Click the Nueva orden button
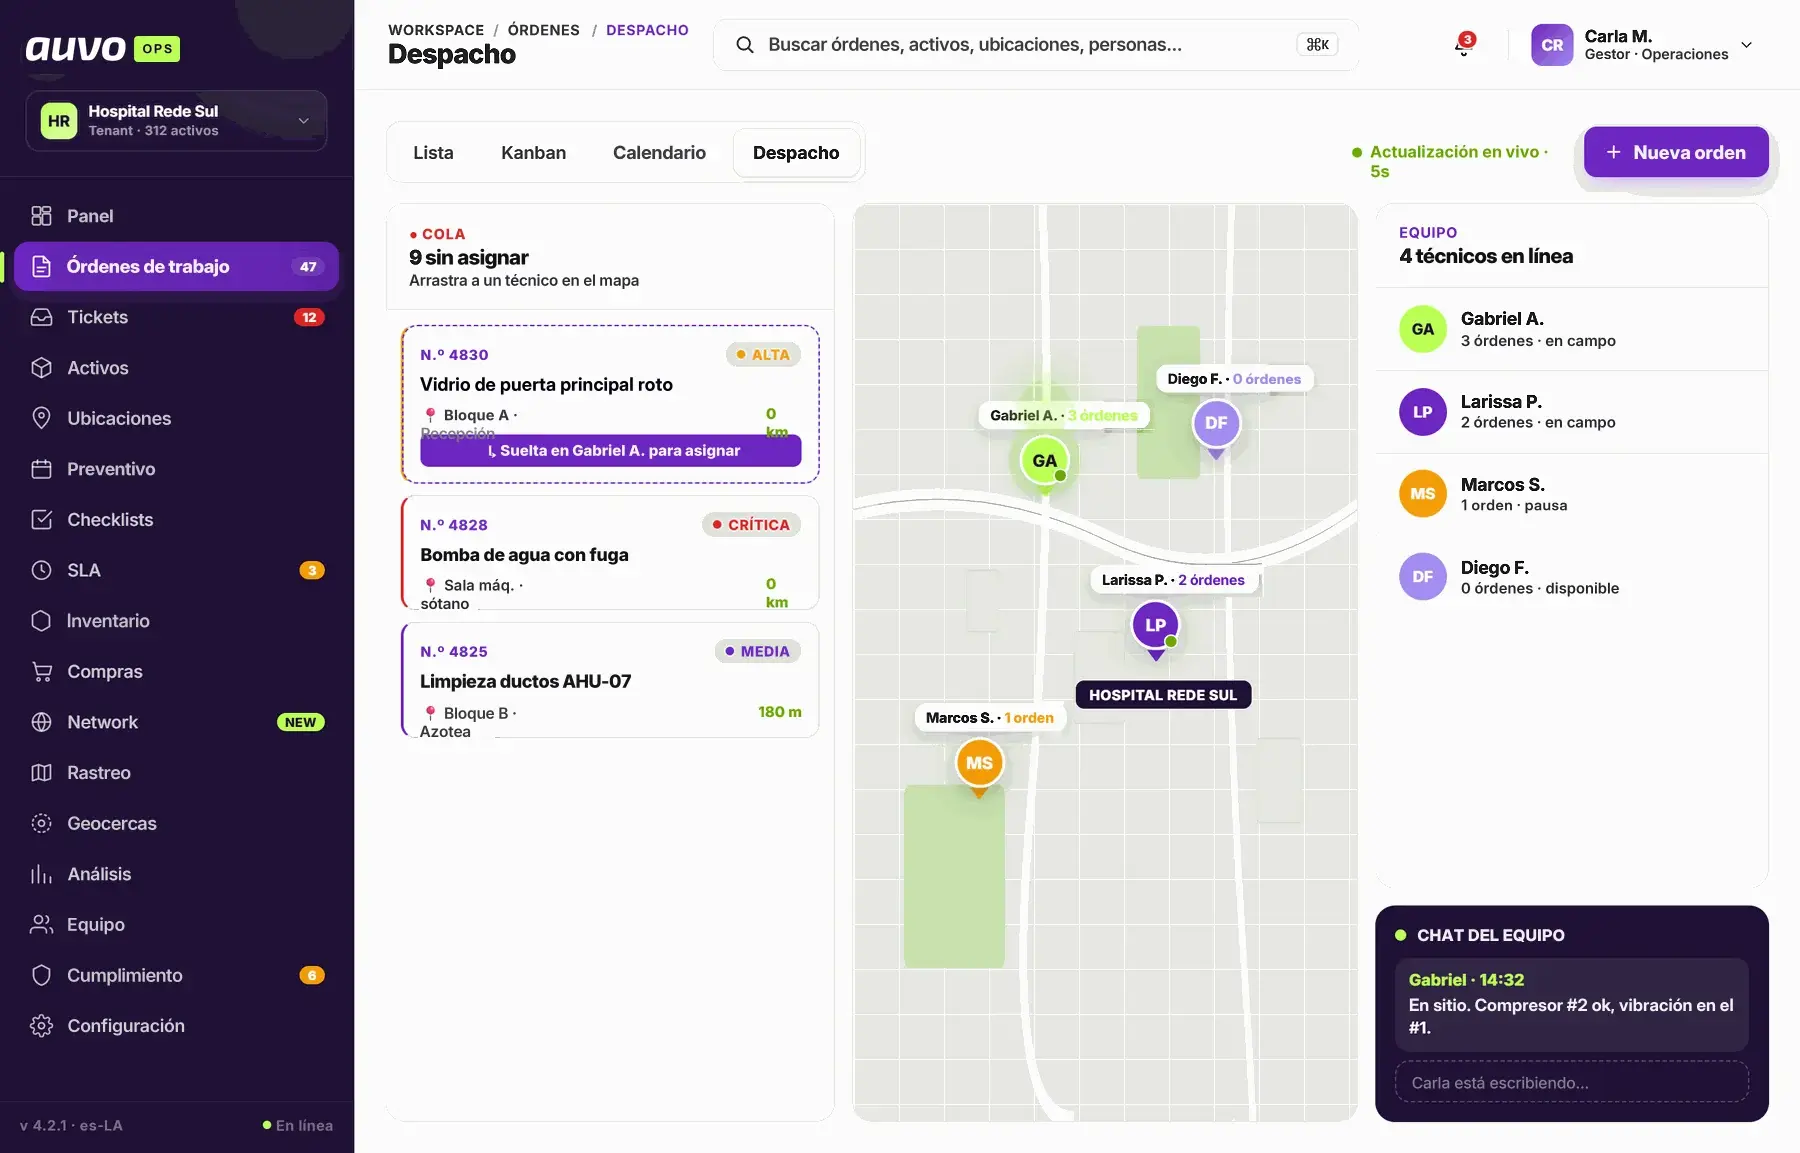 coord(1676,152)
